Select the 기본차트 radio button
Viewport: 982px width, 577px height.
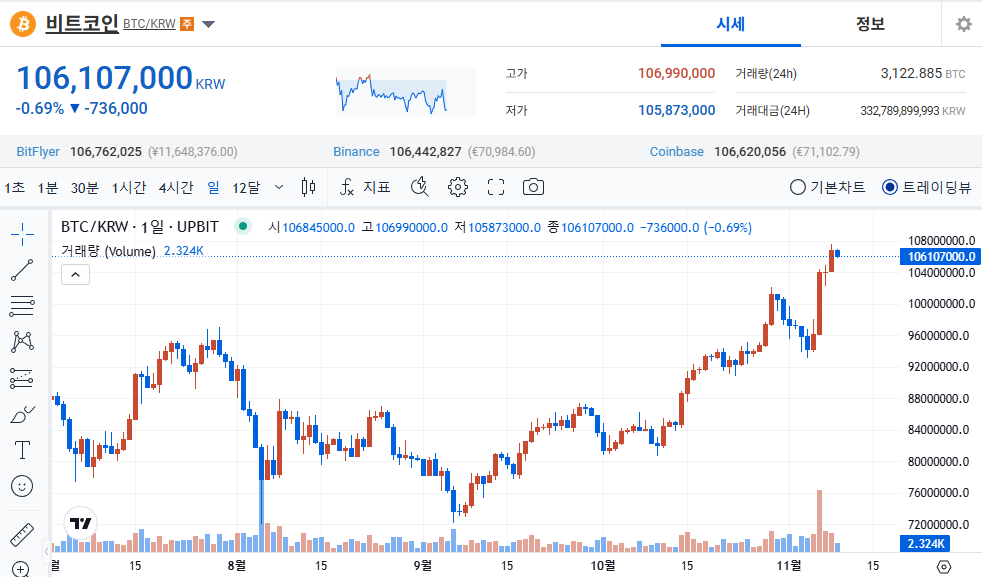pos(797,187)
